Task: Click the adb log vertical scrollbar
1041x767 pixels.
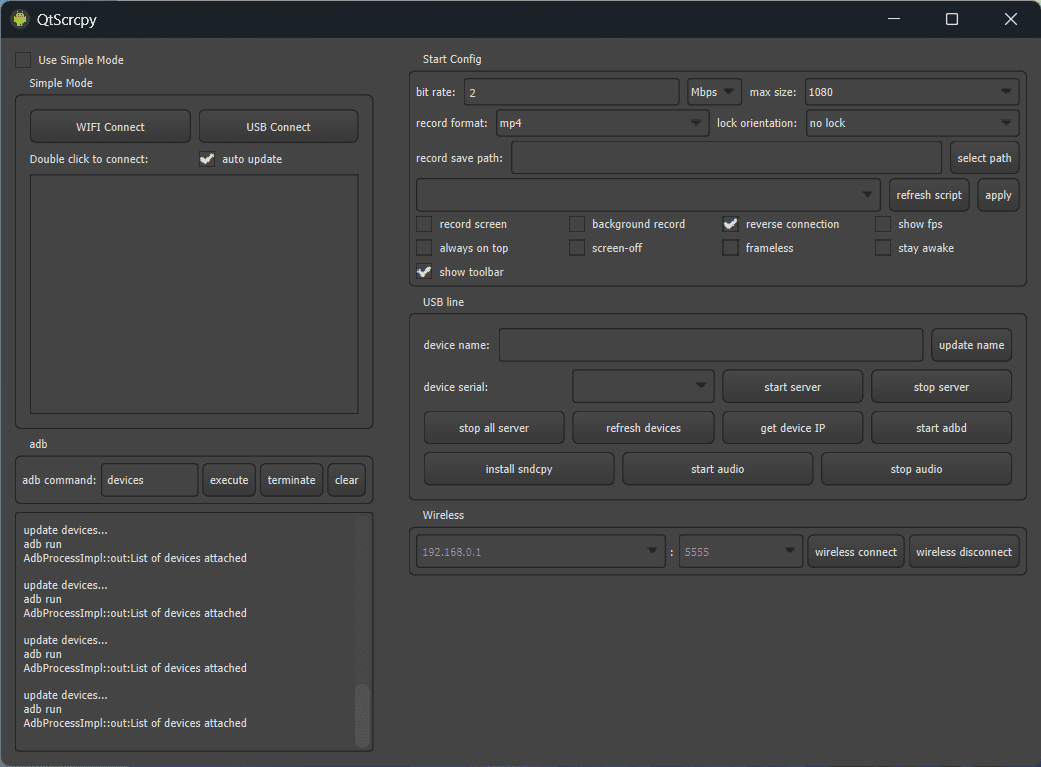Action: [x=362, y=714]
